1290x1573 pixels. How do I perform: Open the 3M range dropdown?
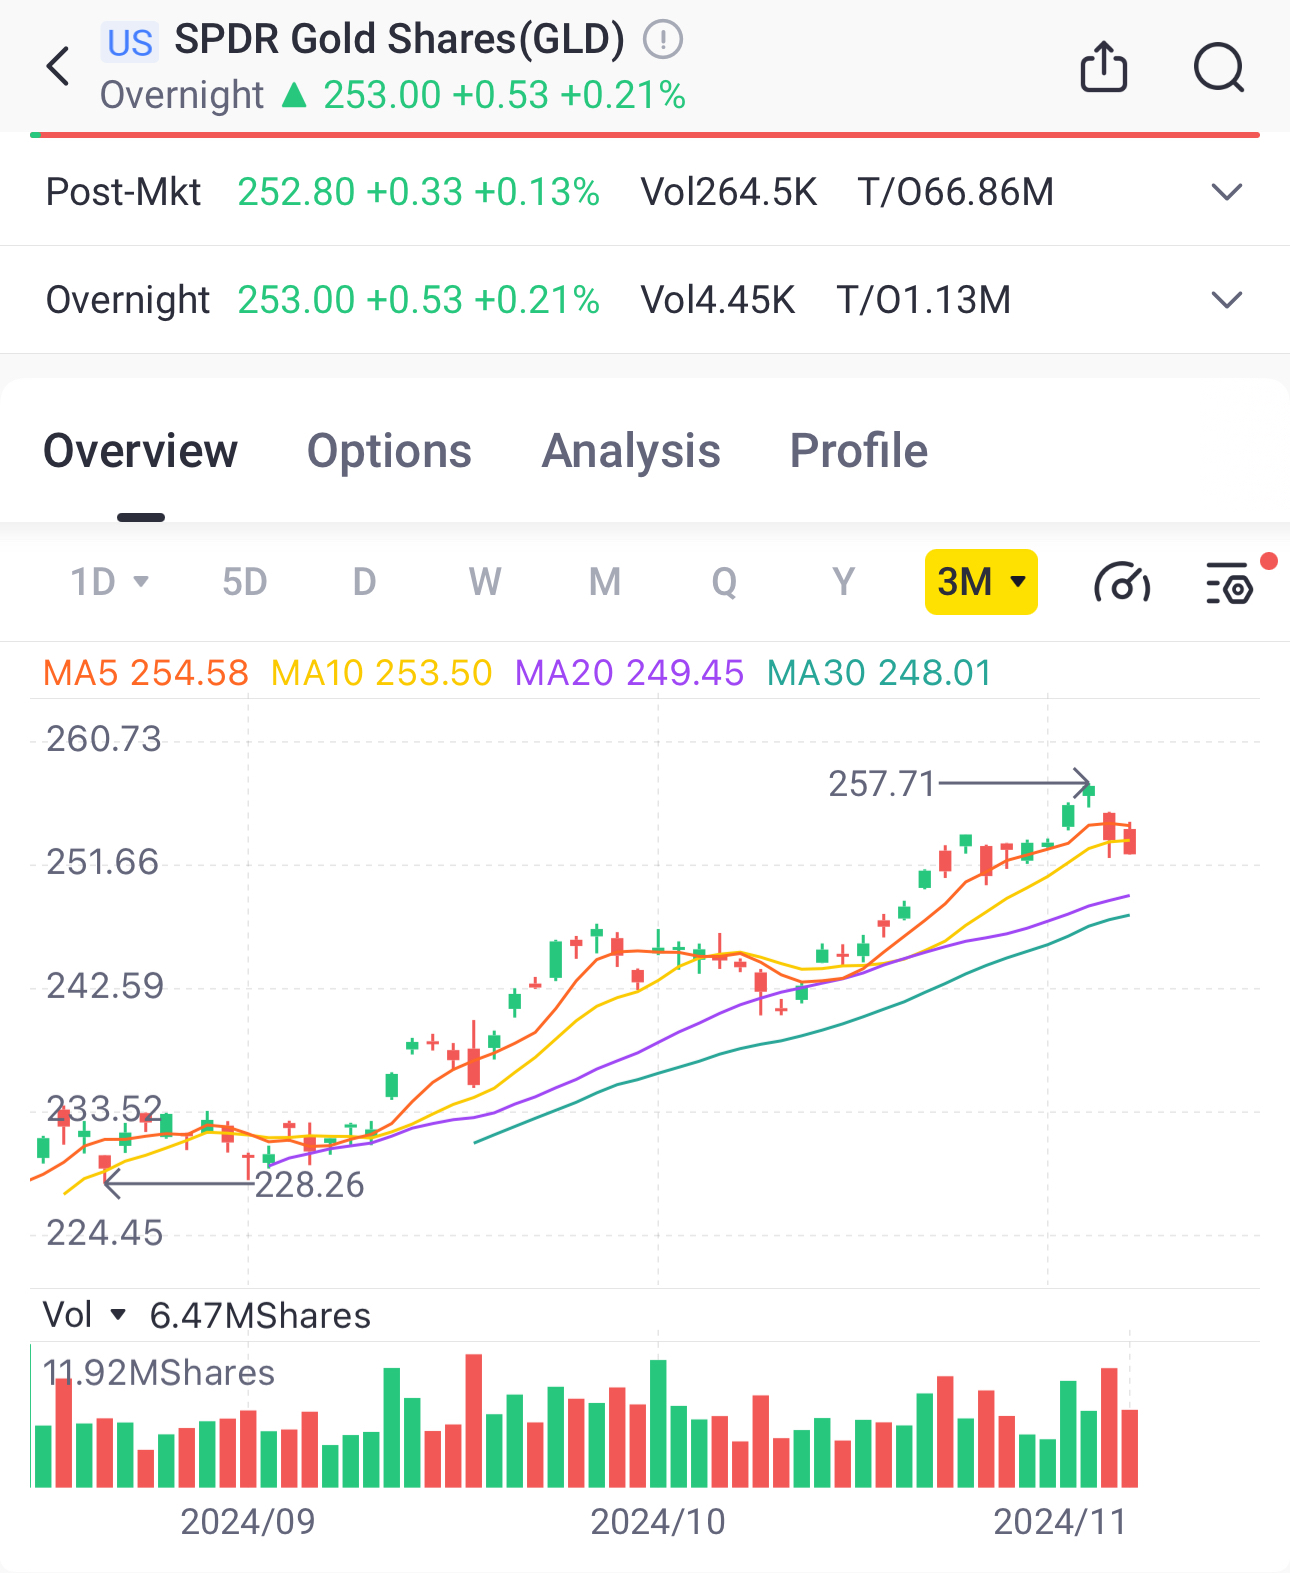tap(981, 582)
